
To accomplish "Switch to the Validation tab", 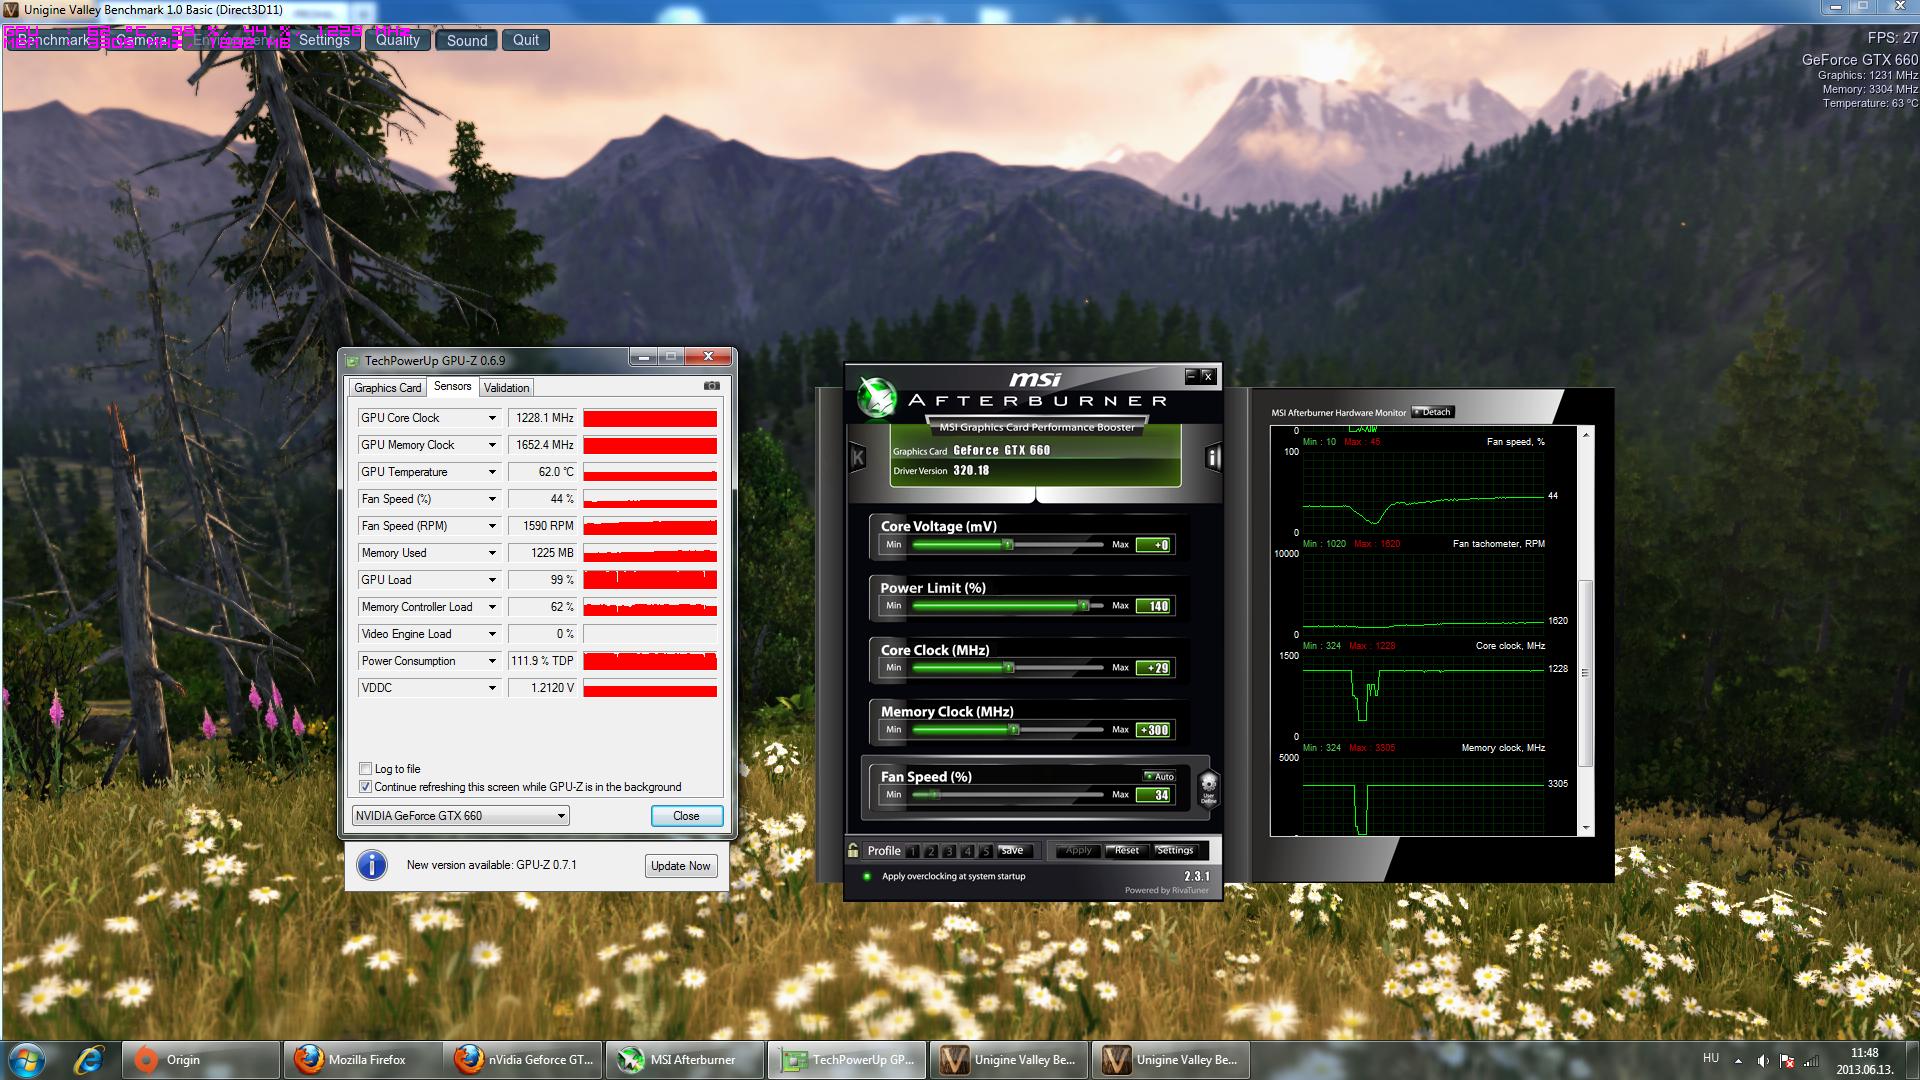I will pyautogui.click(x=506, y=388).
